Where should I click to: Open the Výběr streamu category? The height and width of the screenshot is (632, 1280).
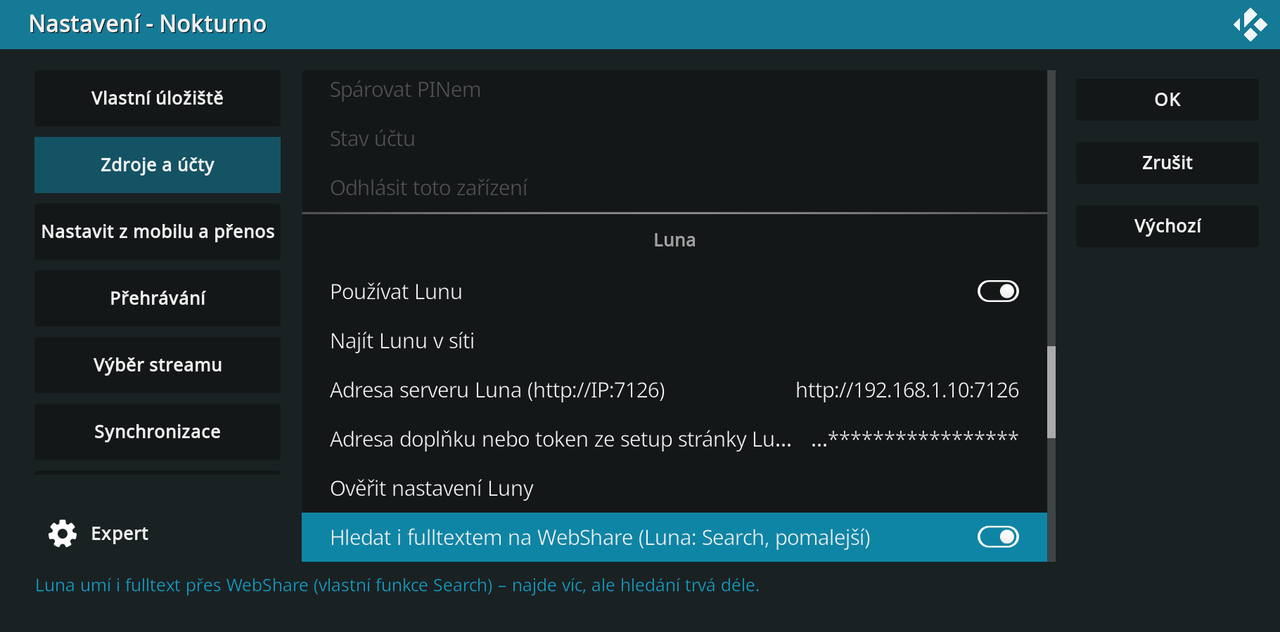coord(157,365)
